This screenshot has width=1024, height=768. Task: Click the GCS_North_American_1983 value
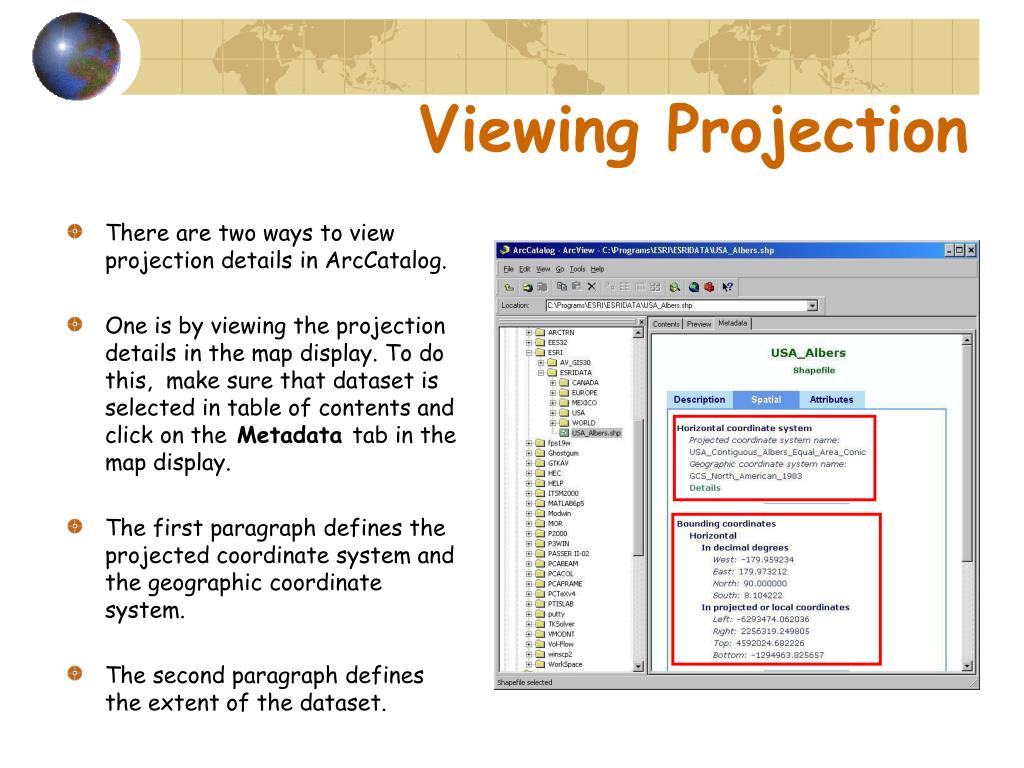coord(745,476)
